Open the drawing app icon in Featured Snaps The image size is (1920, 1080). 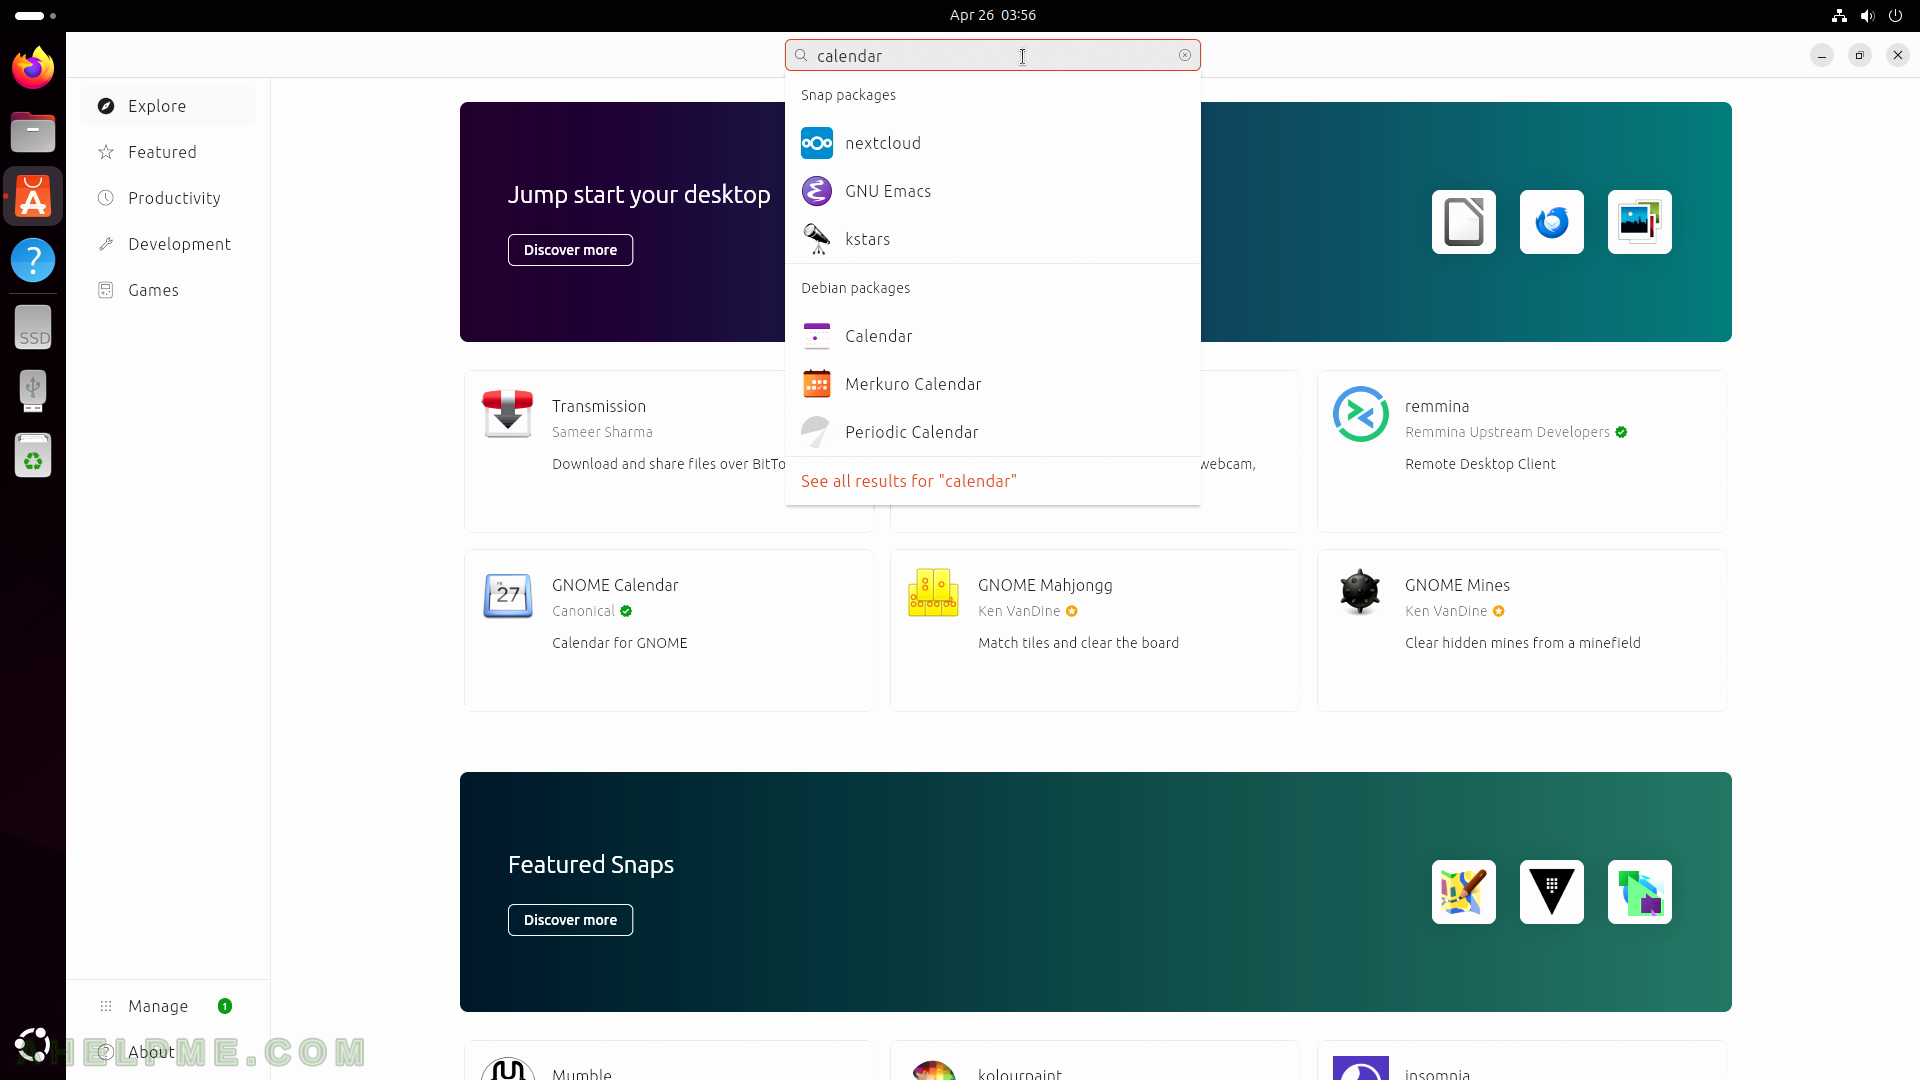[x=1464, y=892]
